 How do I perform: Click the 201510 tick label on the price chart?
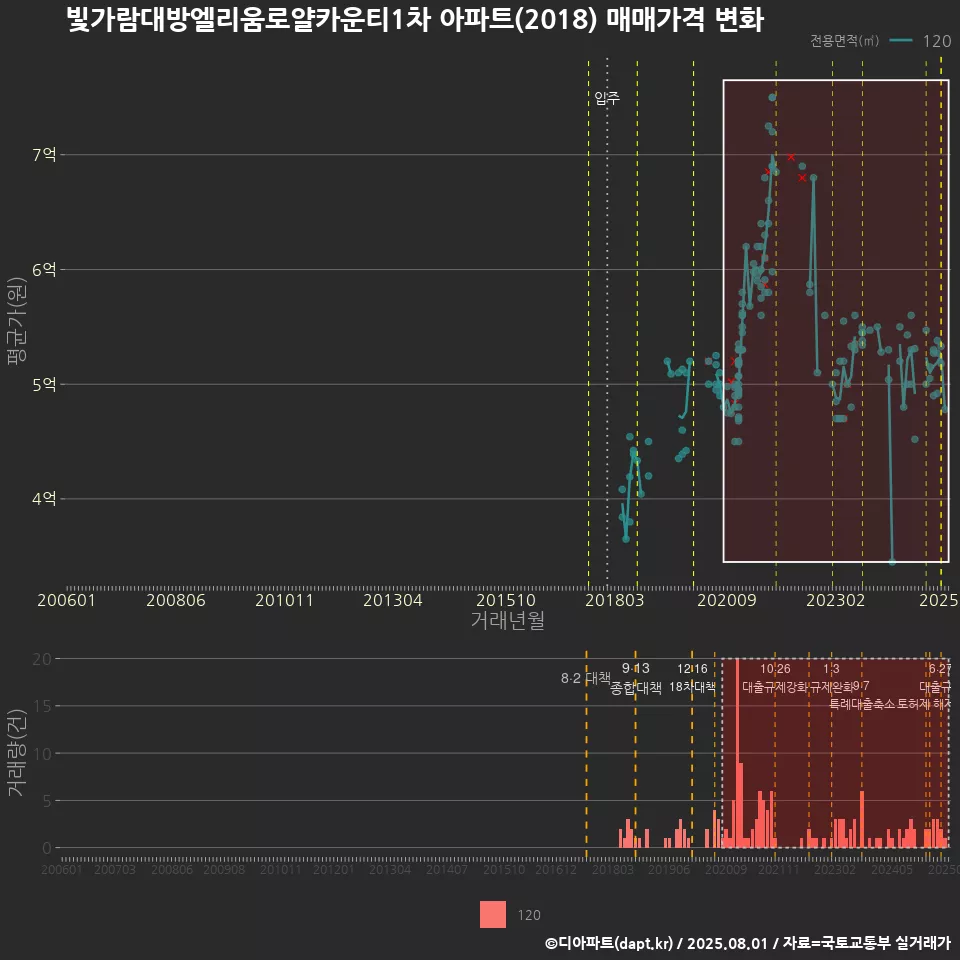[506, 600]
